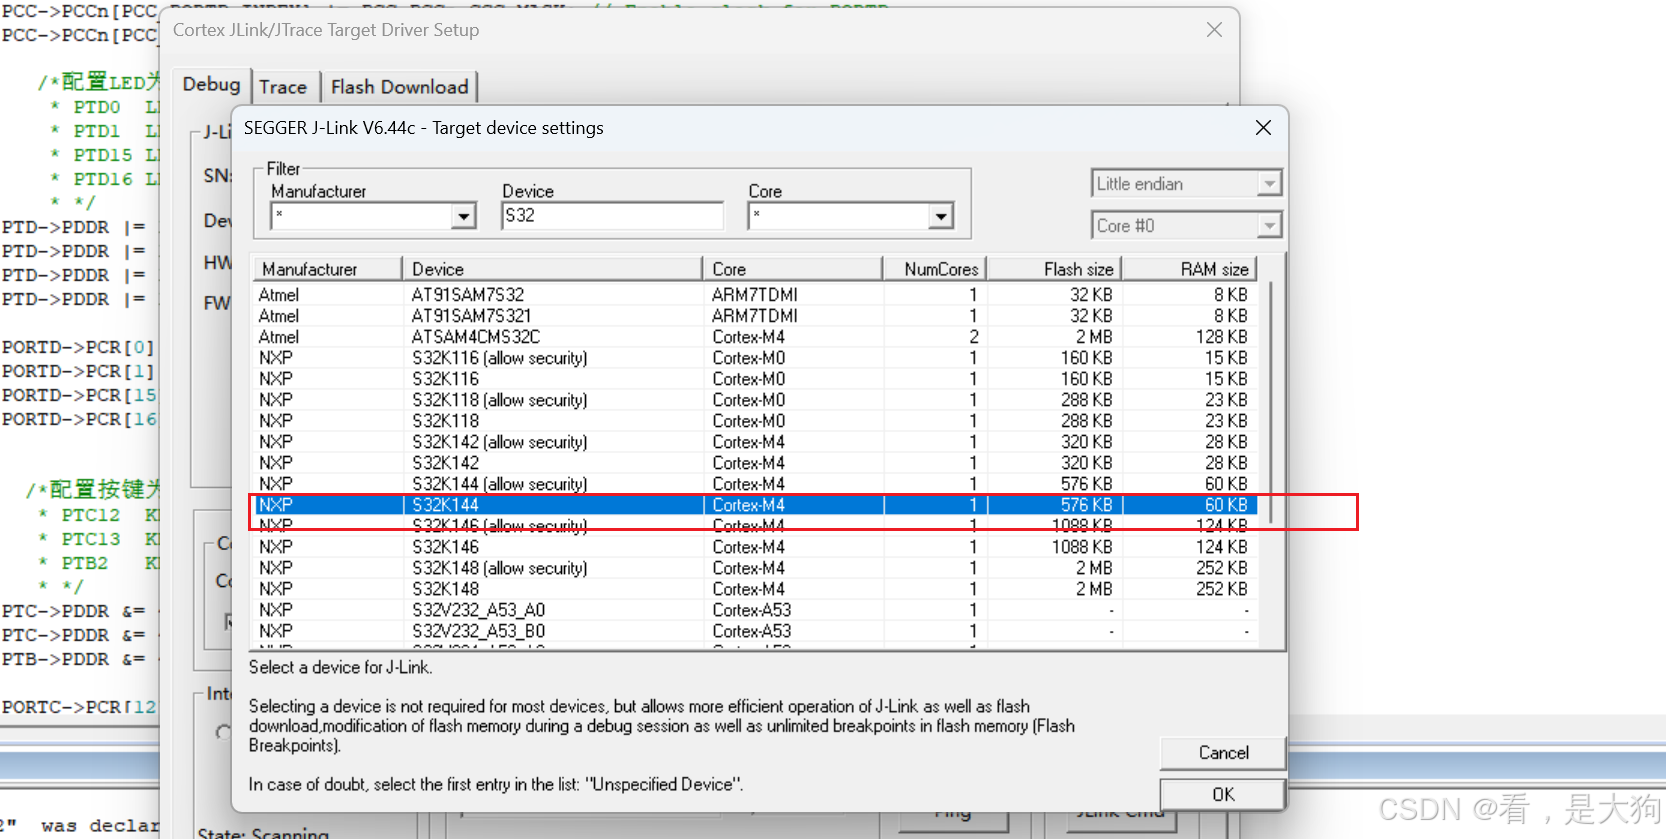Screen dimensions: 1666x839
Task: Select the S32K142 (allow security) row
Action: pos(754,442)
